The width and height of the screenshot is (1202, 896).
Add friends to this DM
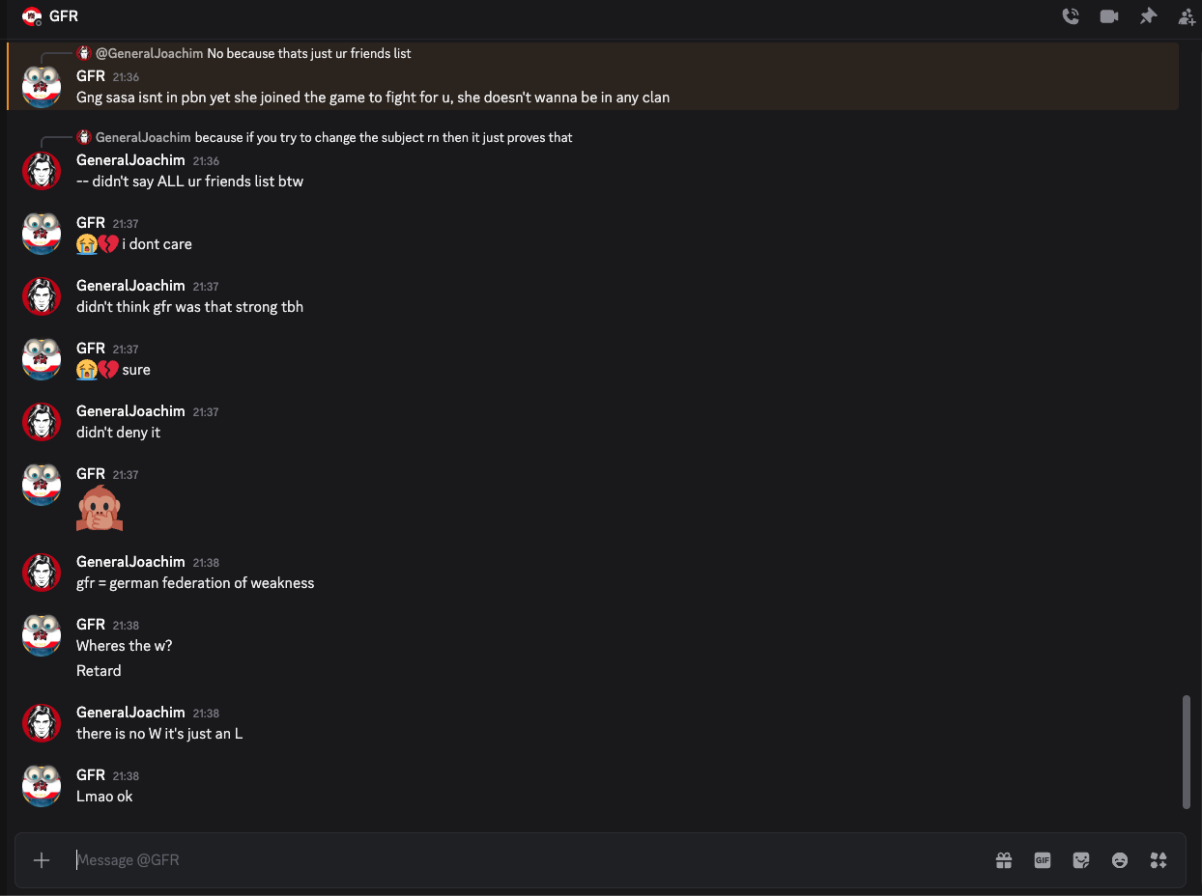click(1186, 16)
